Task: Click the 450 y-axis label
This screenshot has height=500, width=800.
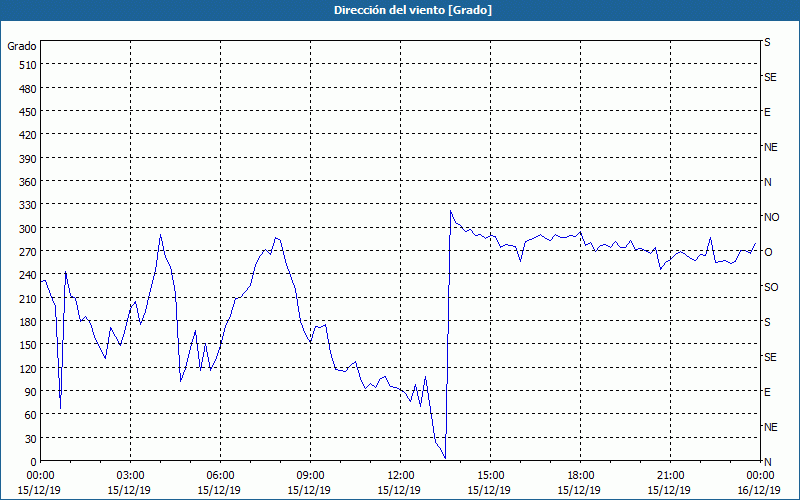Action: (28, 112)
